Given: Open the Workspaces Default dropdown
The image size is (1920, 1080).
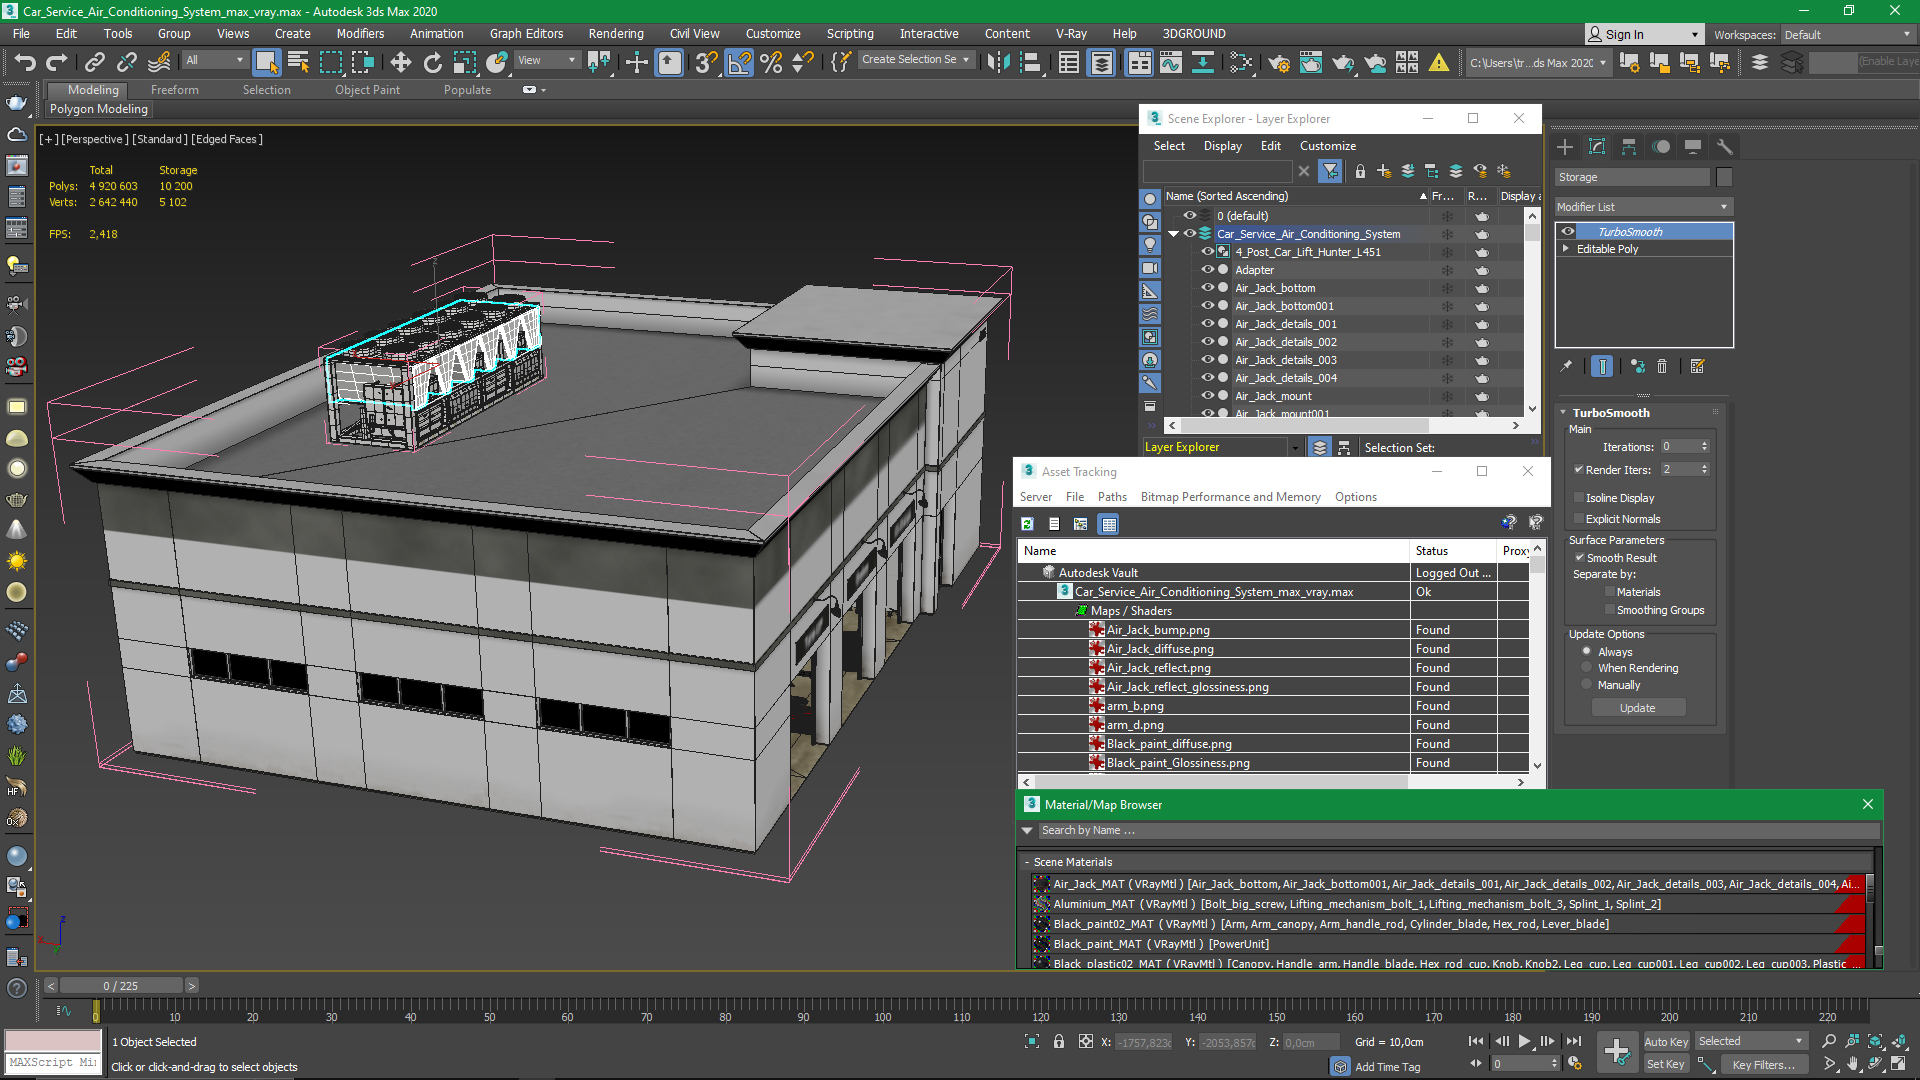Looking at the screenshot, I should (1847, 35).
